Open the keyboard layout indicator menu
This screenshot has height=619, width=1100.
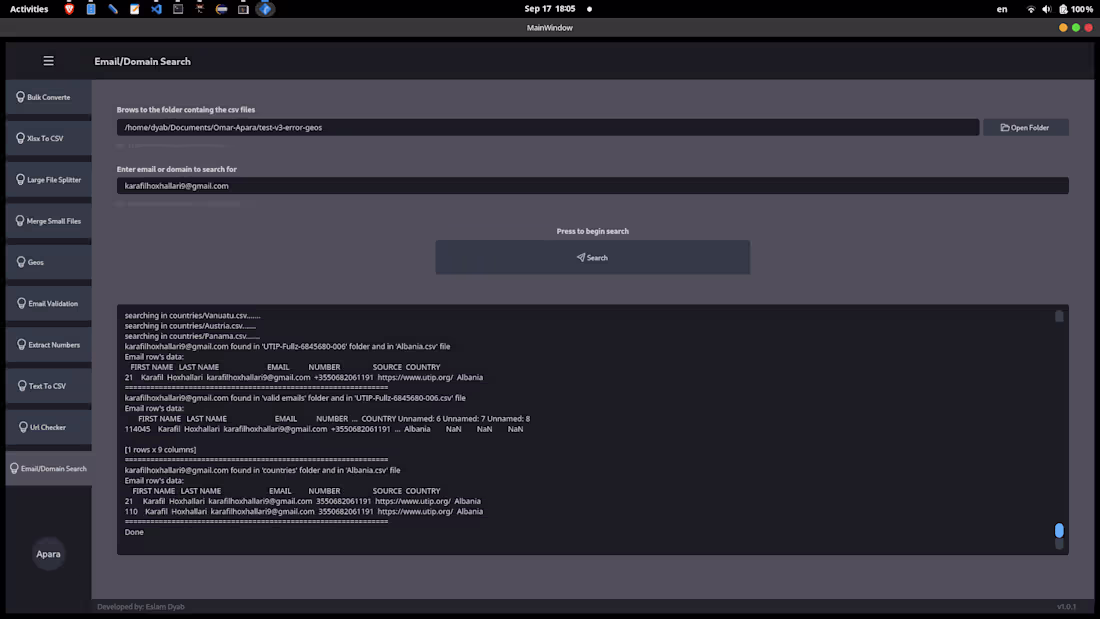[1001, 9]
